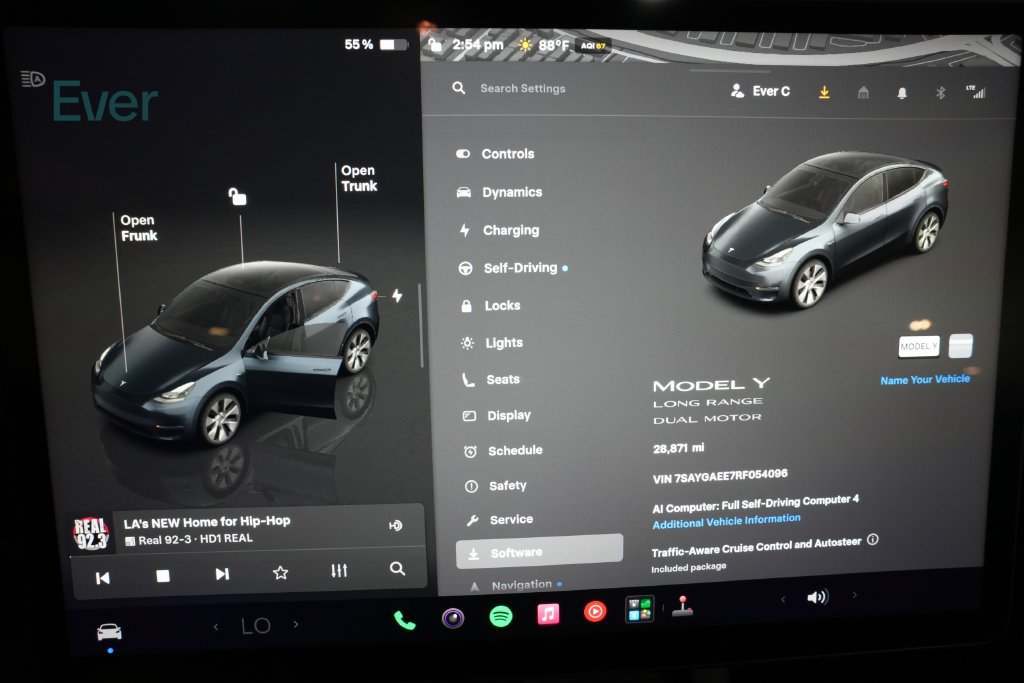
Task: Open the red media player app
Action: click(x=595, y=612)
